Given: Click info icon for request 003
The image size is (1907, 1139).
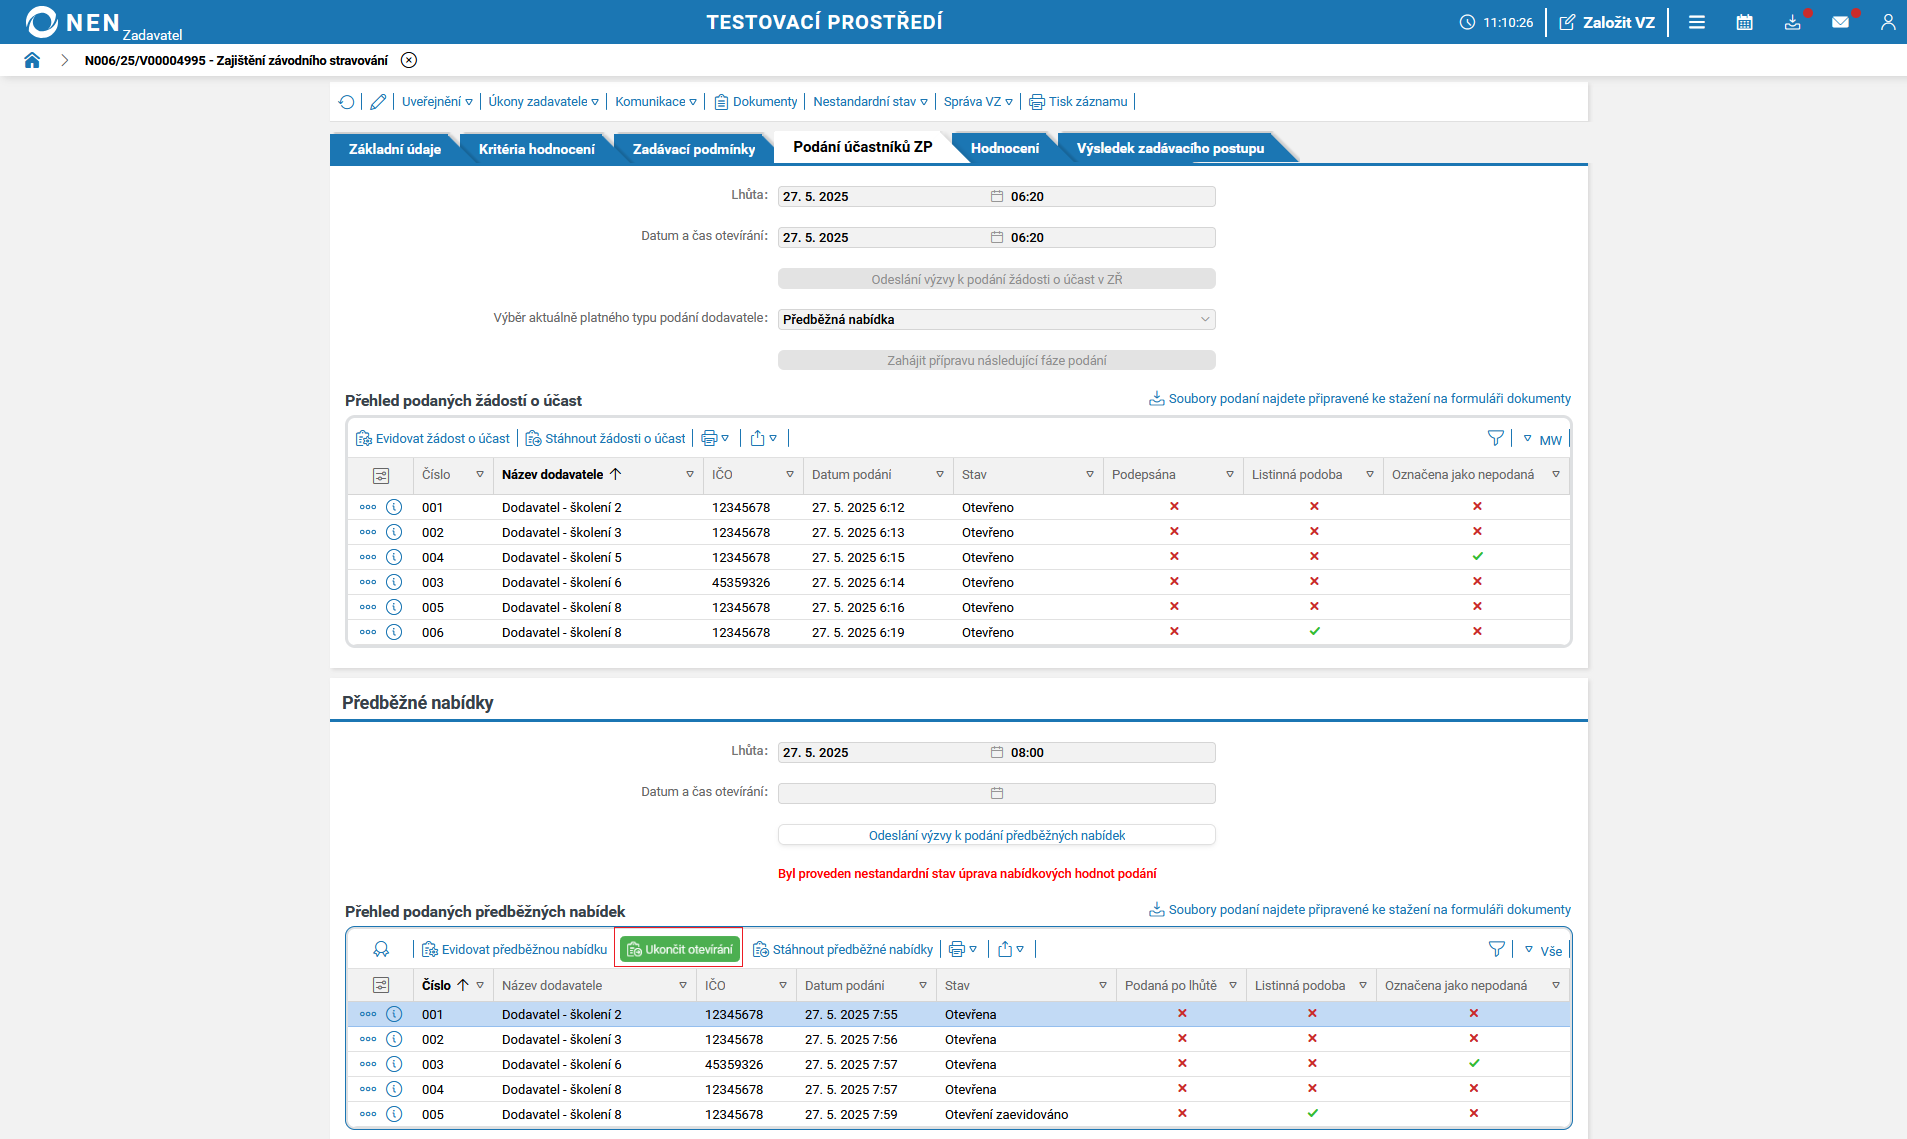Looking at the screenshot, I should pyautogui.click(x=394, y=582).
